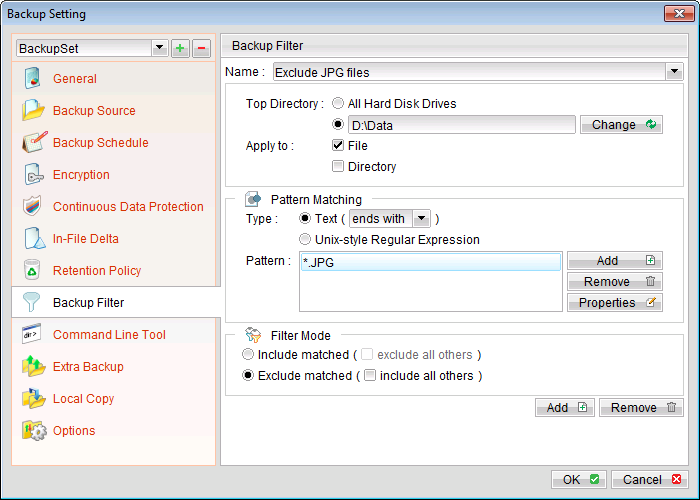Click the Filter Mode section icon
Image resolution: width=700 pixels, height=500 pixels.
pyautogui.click(x=253, y=335)
